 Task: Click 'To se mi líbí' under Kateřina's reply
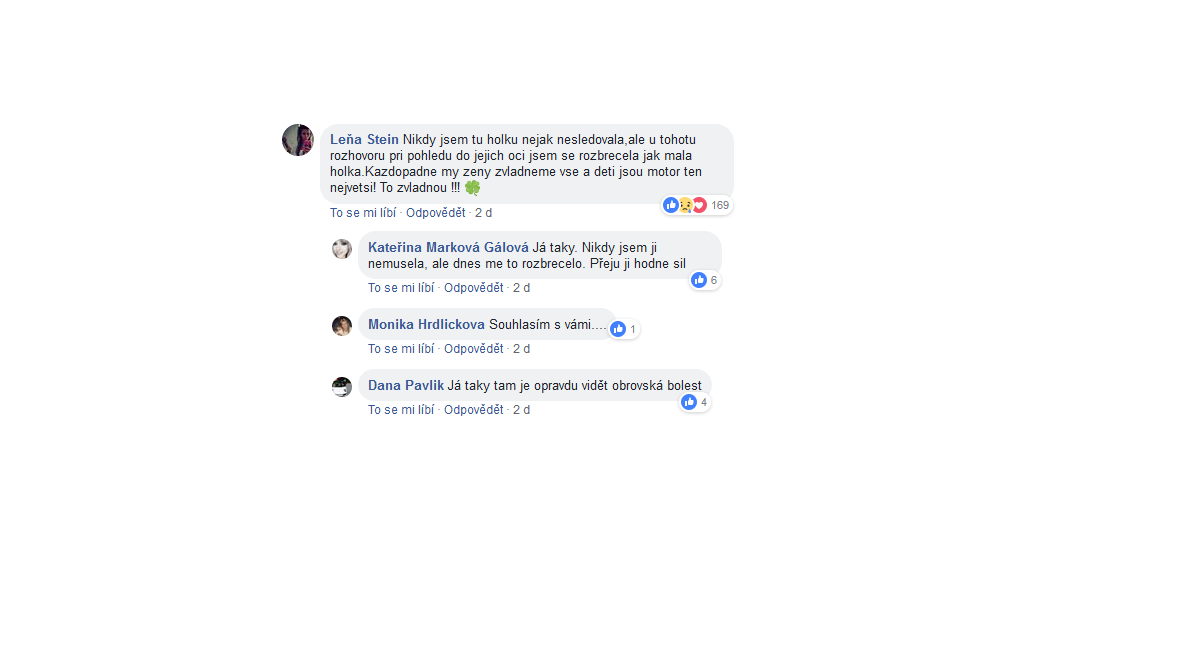401,288
